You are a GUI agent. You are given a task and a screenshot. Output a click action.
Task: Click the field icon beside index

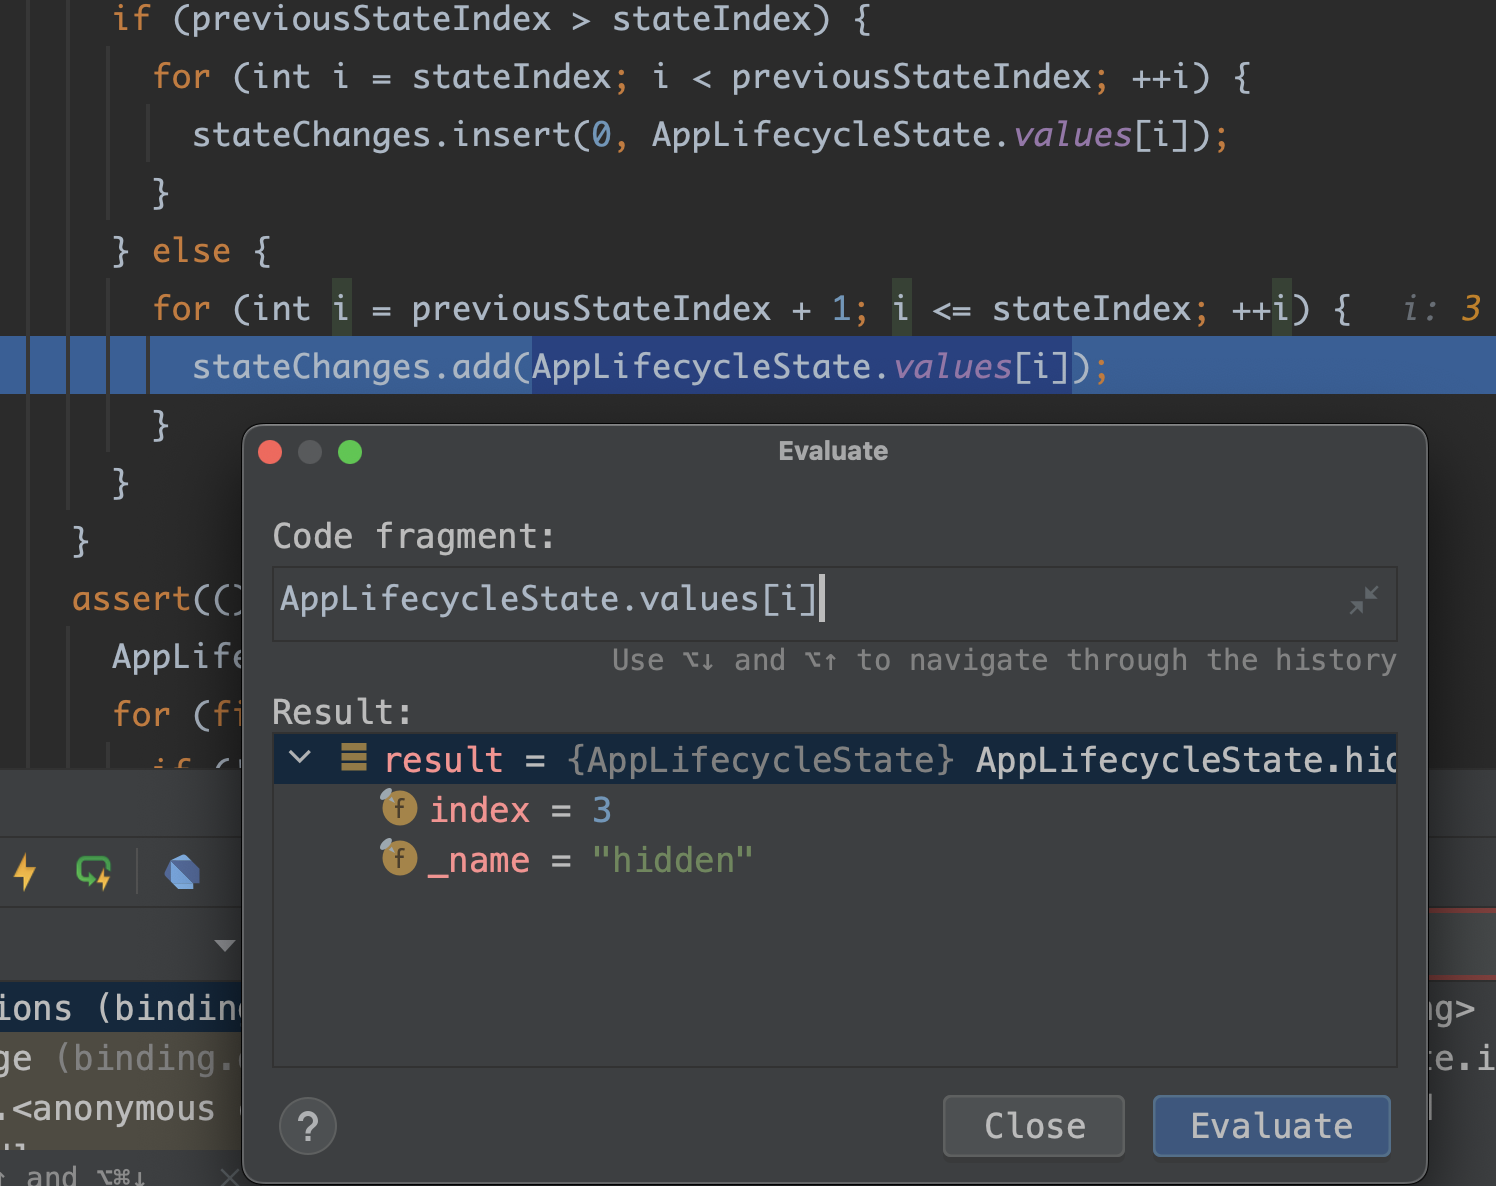(x=398, y=807)
